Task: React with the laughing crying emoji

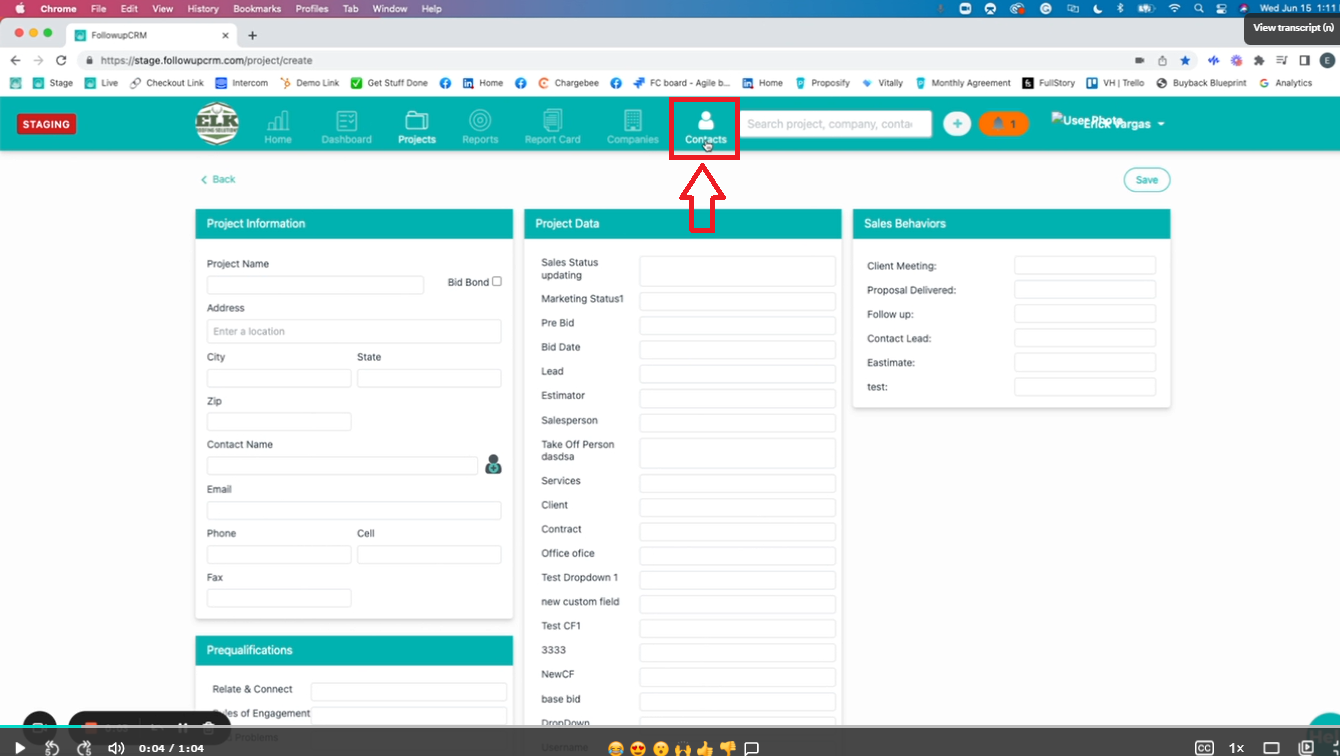Action: (x=616, y=748)
